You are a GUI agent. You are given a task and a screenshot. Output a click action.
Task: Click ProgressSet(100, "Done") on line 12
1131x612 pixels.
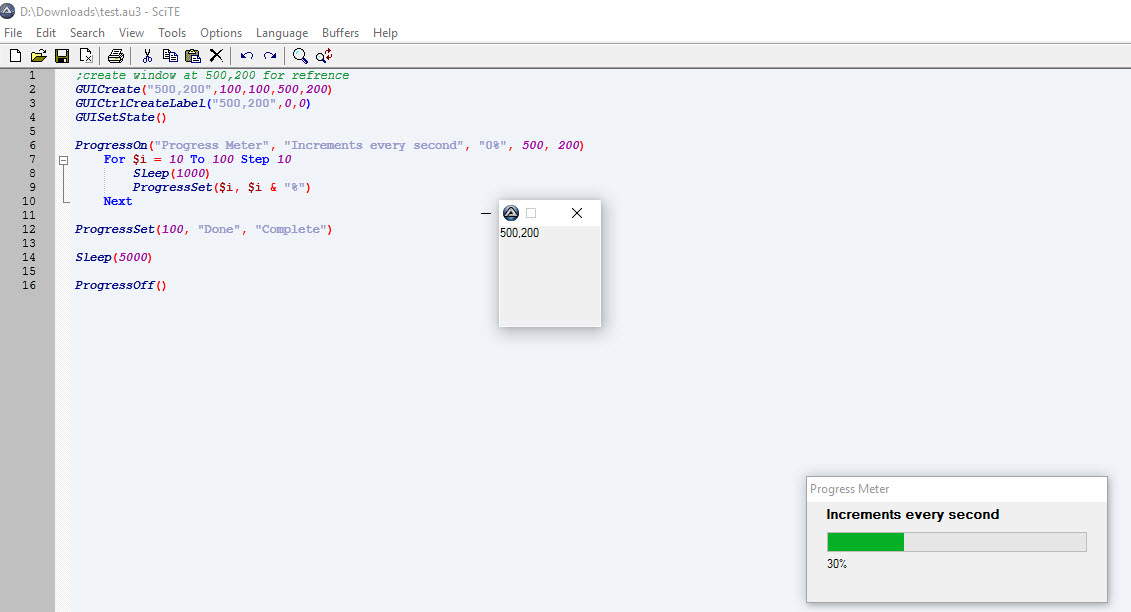pyautogui.click(x=203, y=229)
